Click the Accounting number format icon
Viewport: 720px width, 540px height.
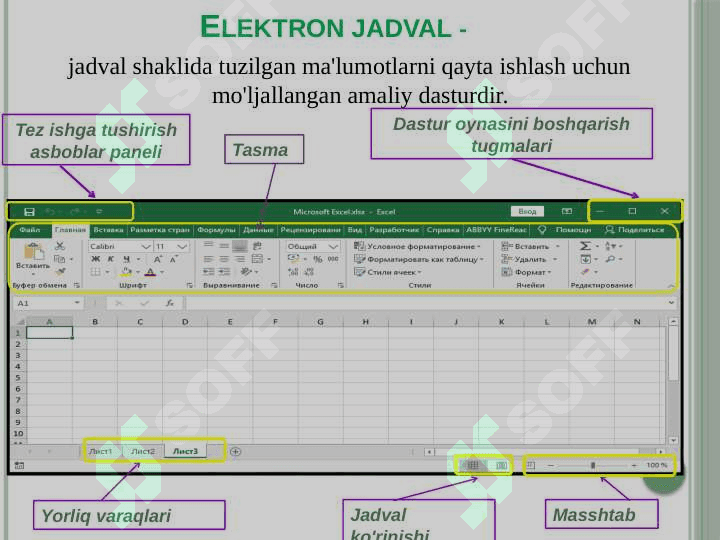[294, 259]
